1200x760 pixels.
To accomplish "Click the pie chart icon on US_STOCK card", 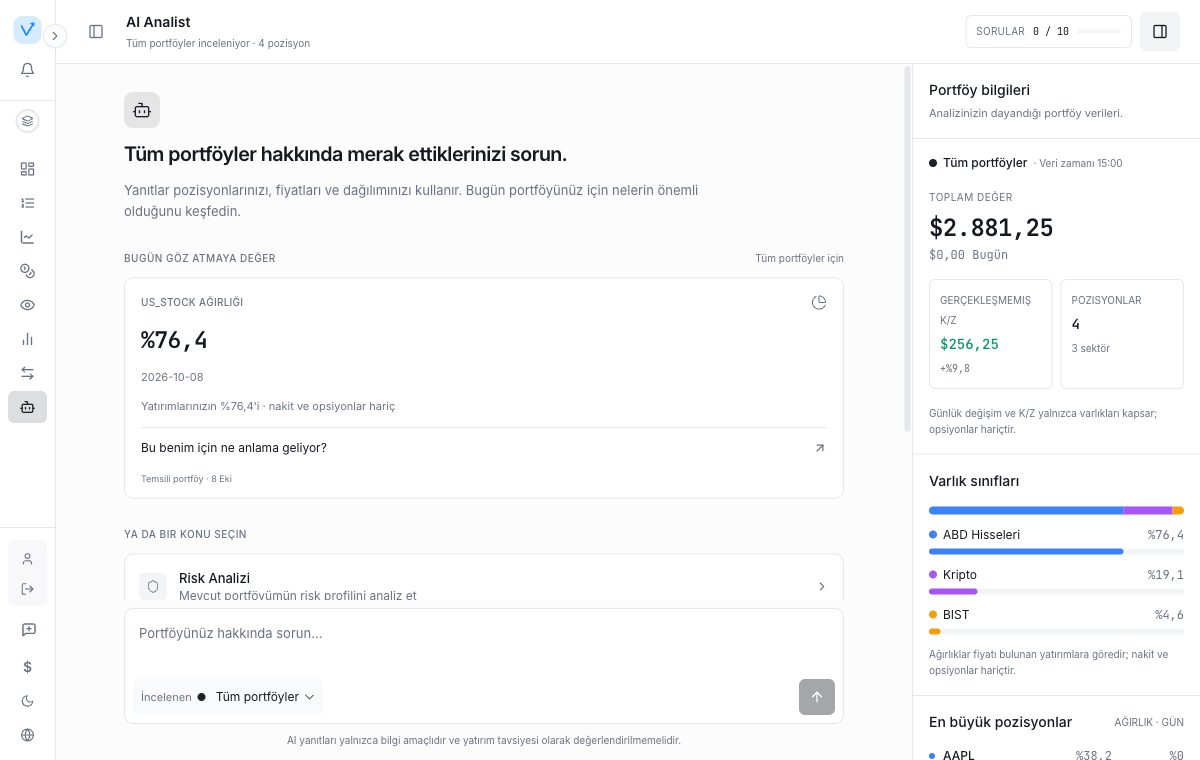I will click(x=819, y=302).
